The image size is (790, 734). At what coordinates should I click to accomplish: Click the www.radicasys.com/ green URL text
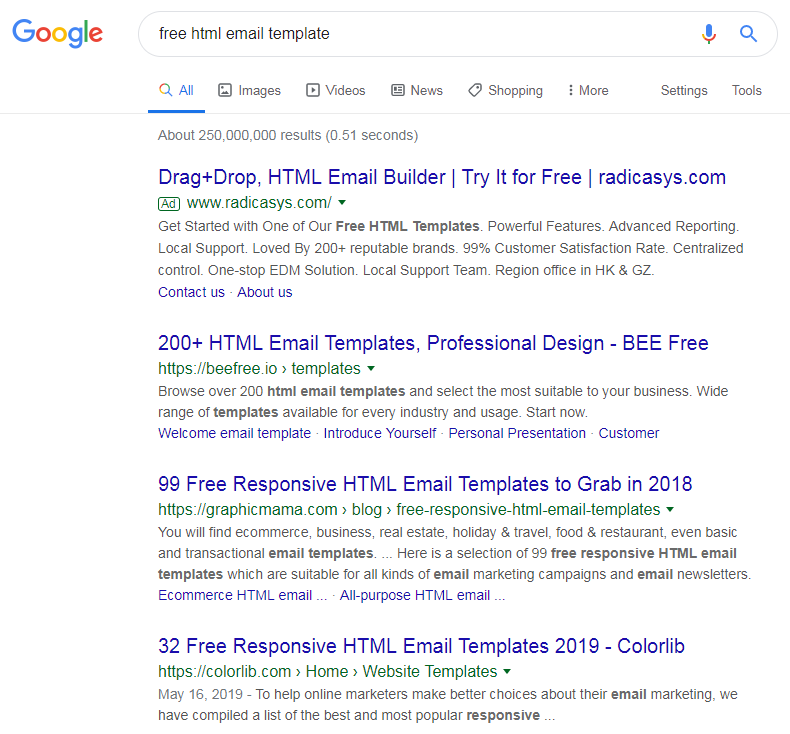259,203
